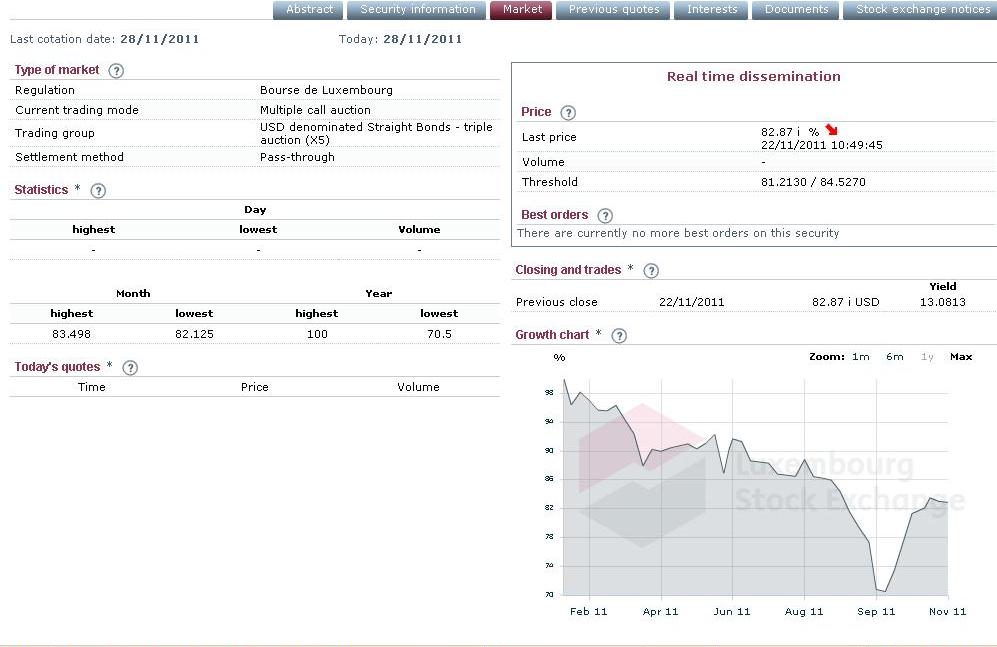Click help icon next to Closing and trades
Image resolution: width=997 pixels, height=647 pixels.
651,270
